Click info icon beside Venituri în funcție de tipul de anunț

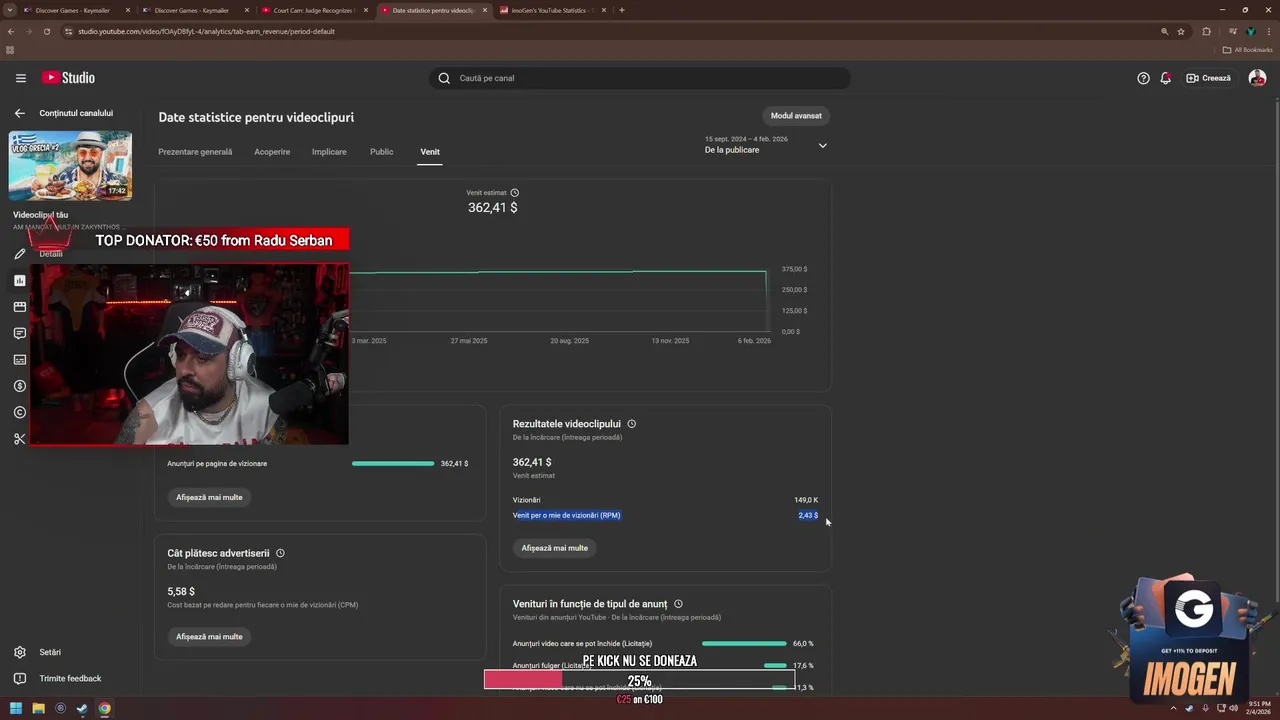pos(678,604)
